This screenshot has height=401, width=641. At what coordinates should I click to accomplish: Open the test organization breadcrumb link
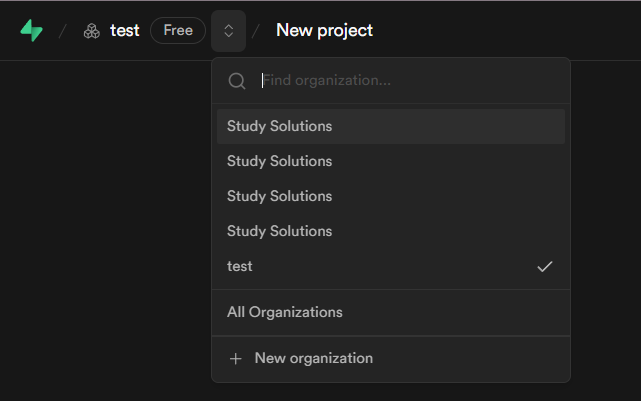coord(124,31)
